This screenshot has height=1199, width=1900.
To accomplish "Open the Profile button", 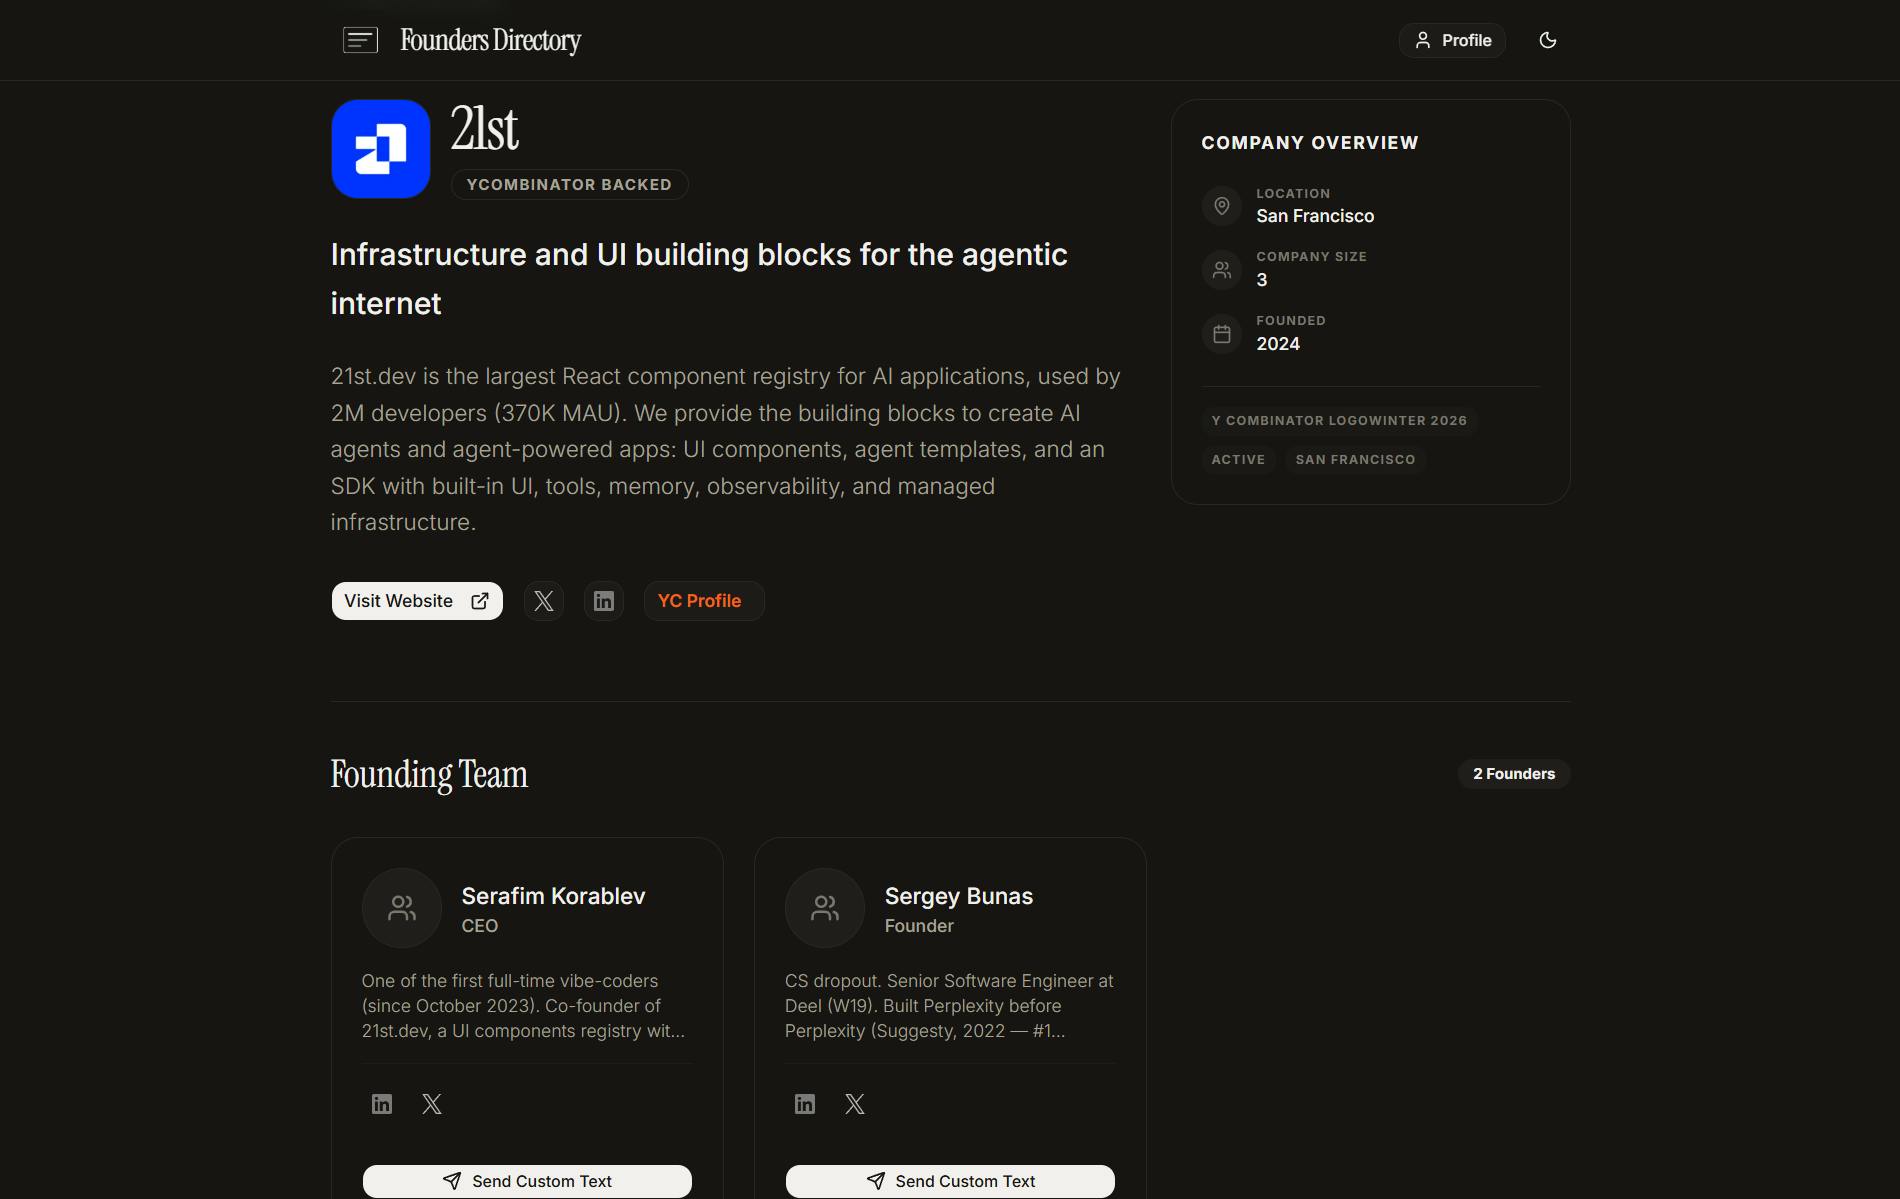I will 1452,40.
